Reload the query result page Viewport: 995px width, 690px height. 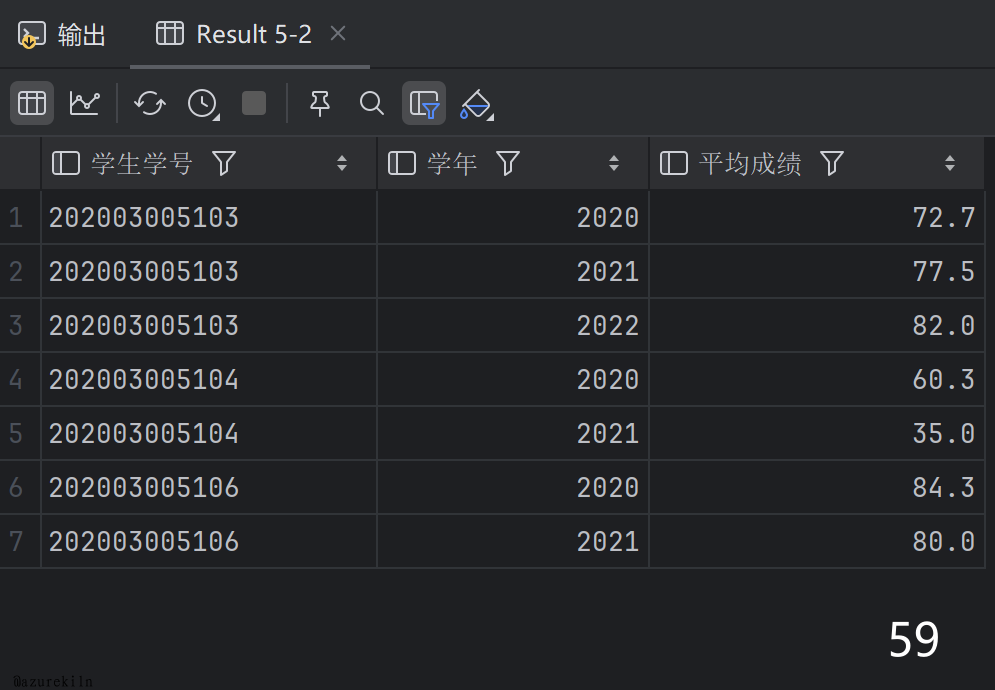click(x=150, y=103)
